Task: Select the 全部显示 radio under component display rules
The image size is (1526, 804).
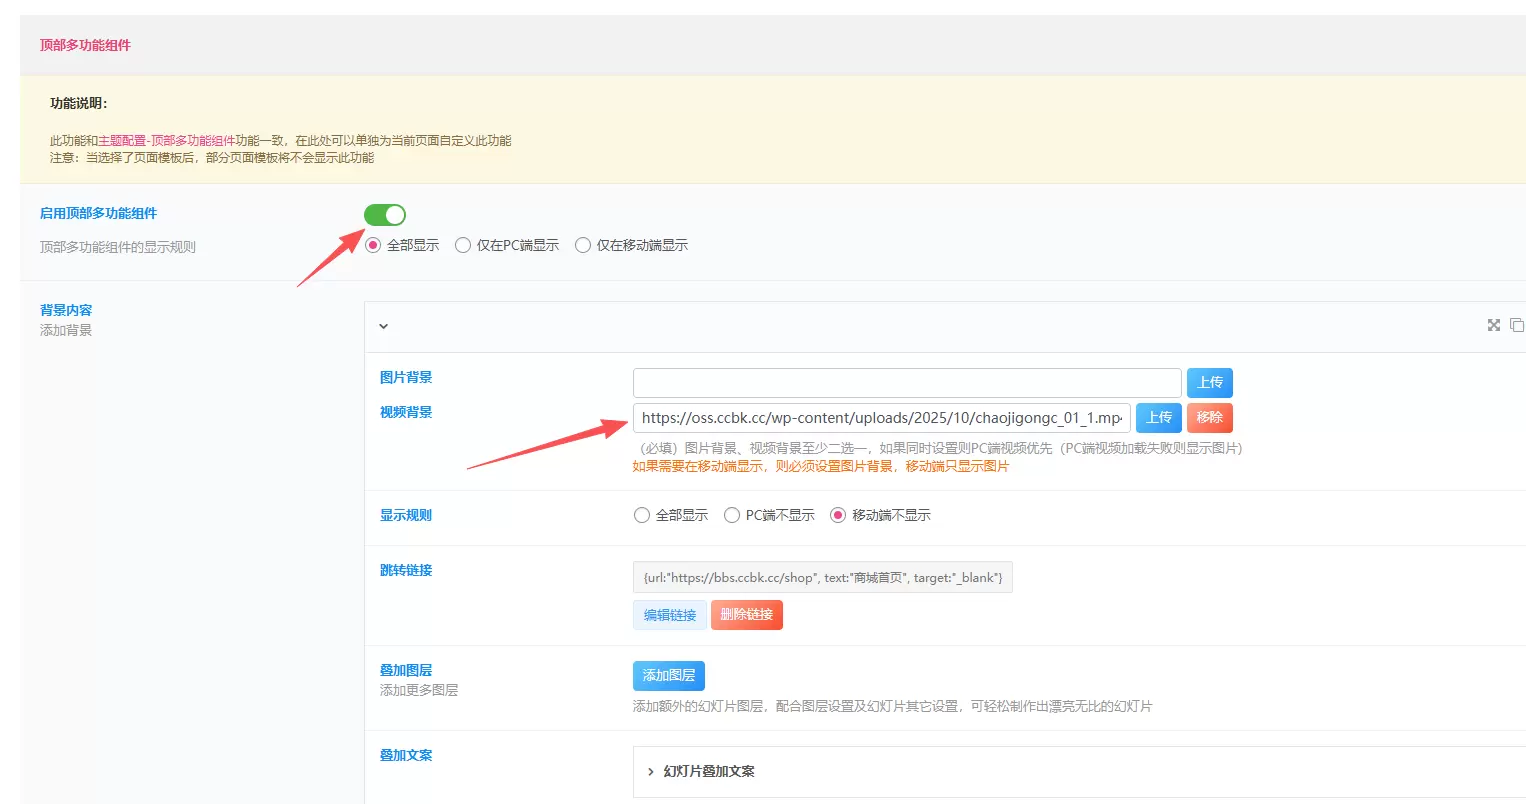Action: pos(373,245)
